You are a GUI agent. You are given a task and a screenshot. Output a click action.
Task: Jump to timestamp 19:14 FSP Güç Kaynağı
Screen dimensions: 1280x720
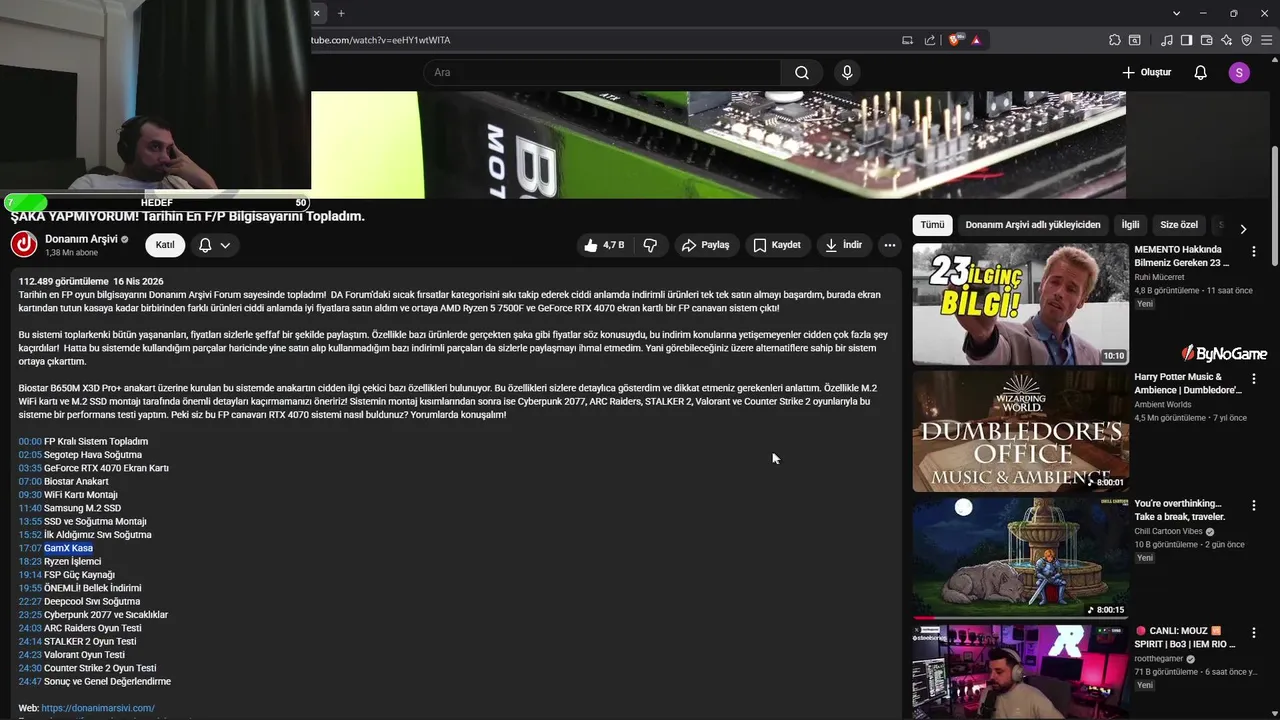pos(30,575)
